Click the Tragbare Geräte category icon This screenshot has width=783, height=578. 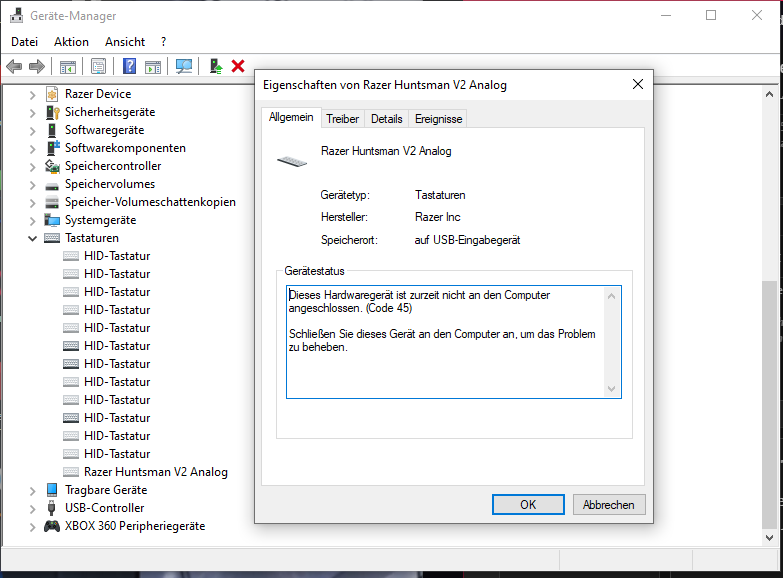point(52,490)
